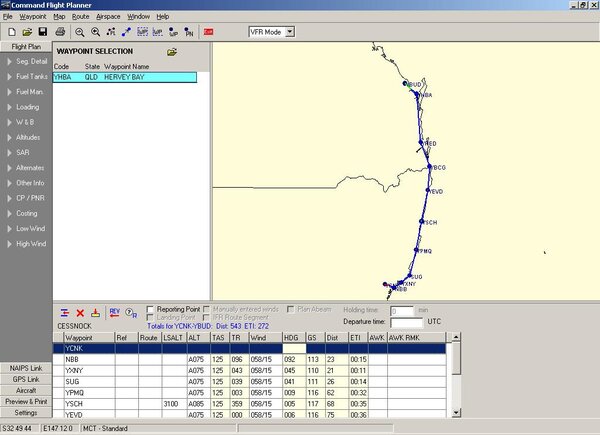Click the Preview & Print button
The image size is (600, 435).
point(26,401)
